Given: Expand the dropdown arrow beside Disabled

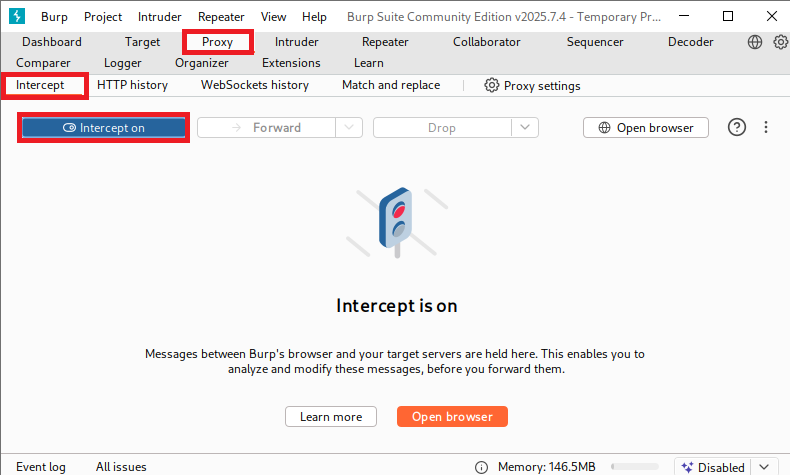Looking at the screenshot, I should 764,467.
